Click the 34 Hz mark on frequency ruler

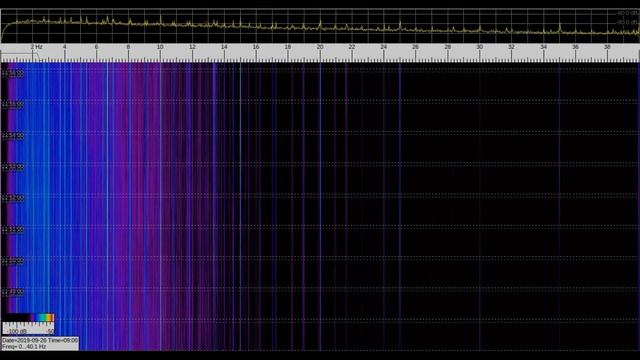click(x=543, y=47)
